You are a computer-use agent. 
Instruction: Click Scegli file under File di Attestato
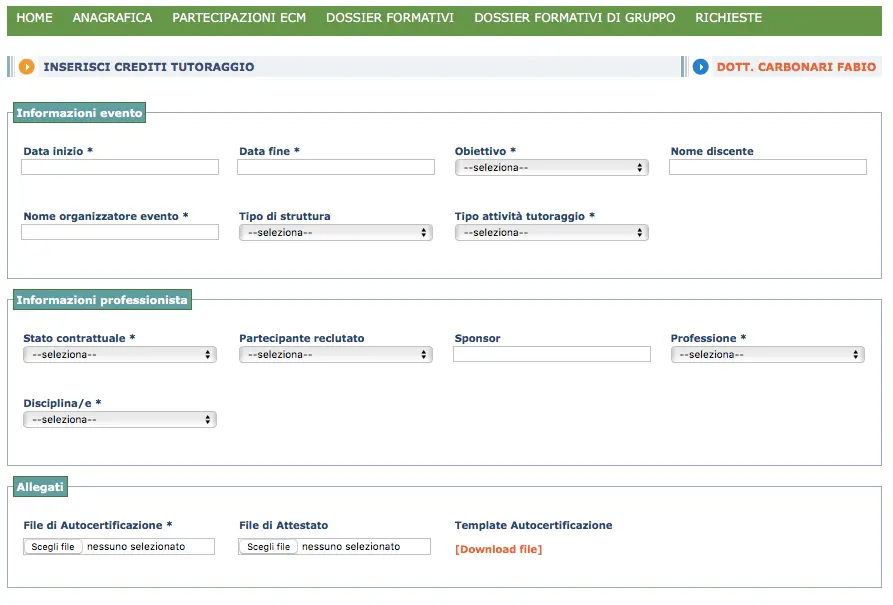(268, 546)
